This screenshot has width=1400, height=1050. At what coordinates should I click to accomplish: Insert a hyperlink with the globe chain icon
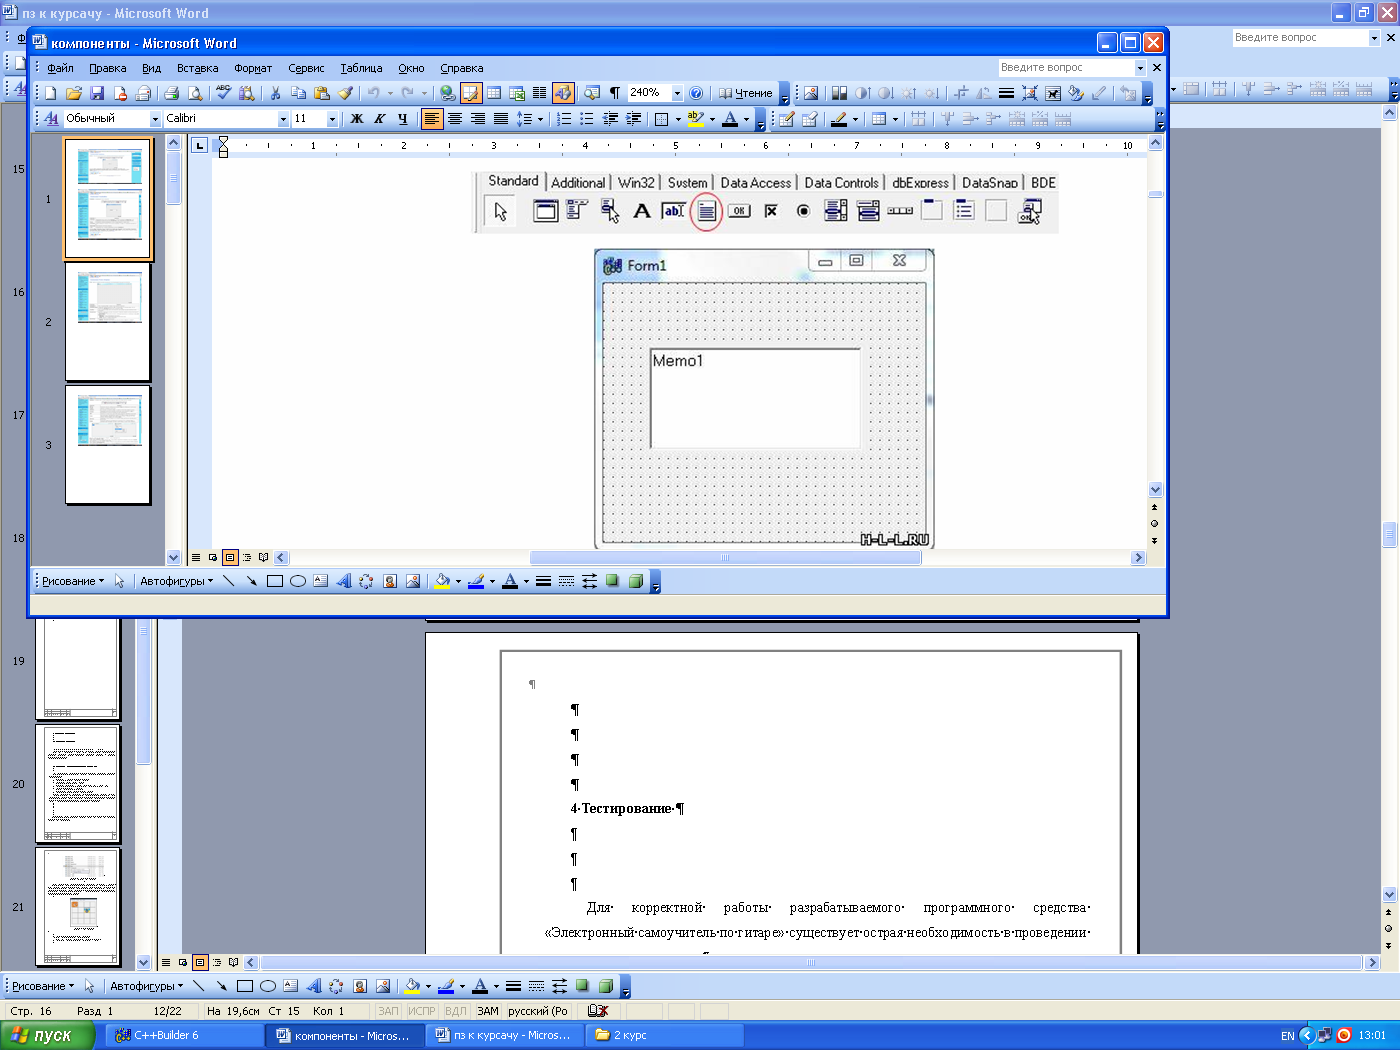(447, 93)
